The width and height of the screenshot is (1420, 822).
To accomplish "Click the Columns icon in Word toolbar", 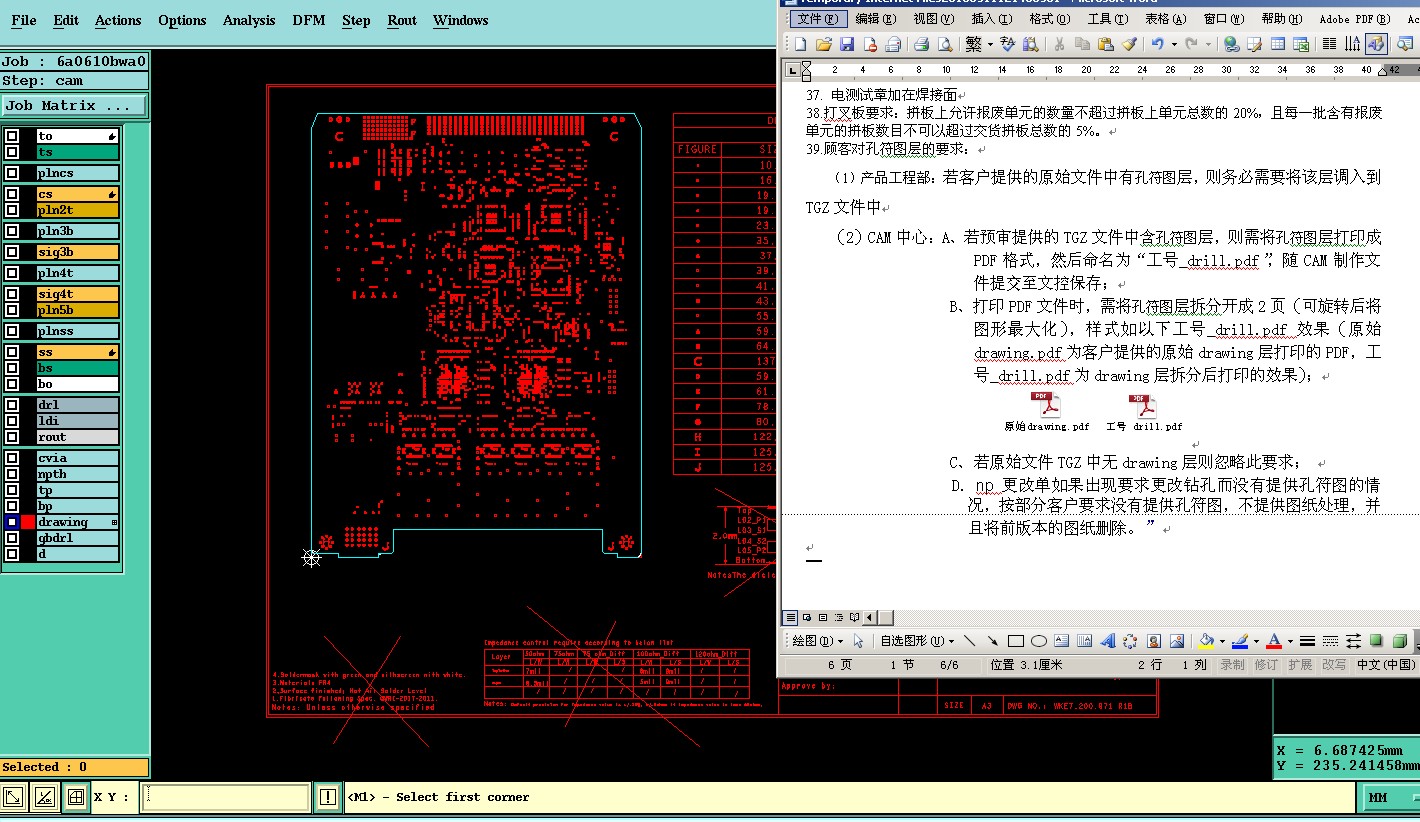I will pyautogui.click(x=1329, y=44).
